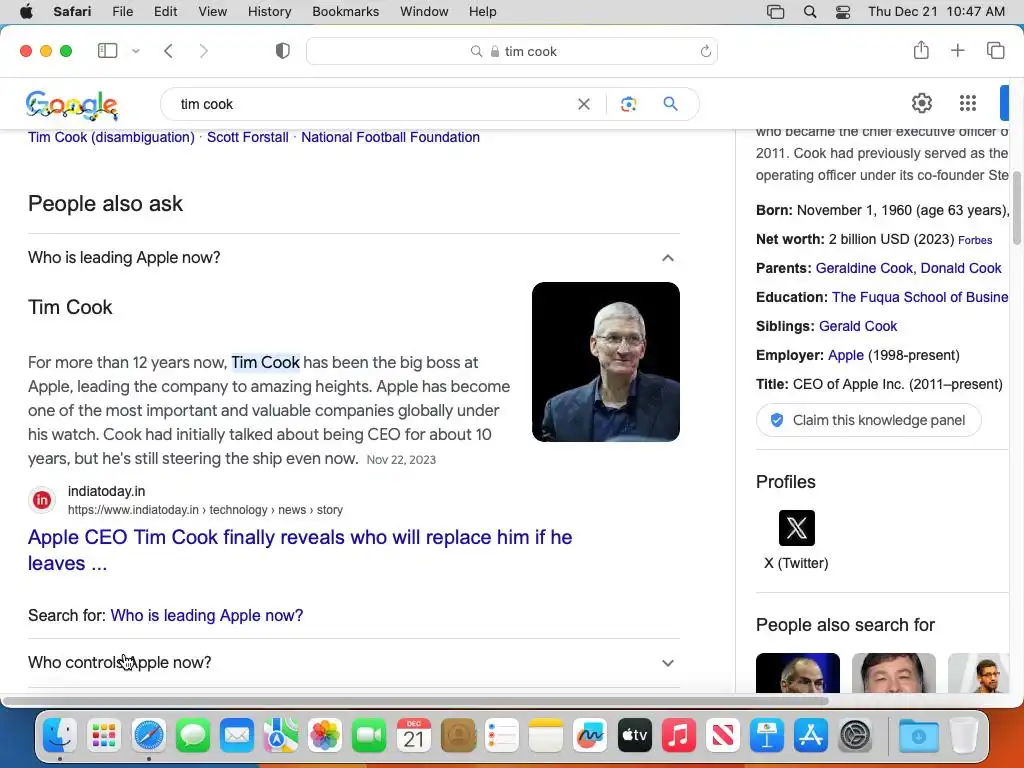This screenshot has height=768, width=1024.
Task: Click the Google logo
Action: coord(72,104)
